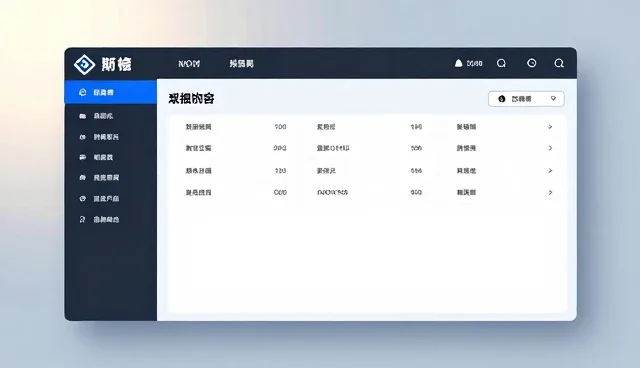Open the "NOM" tab in top navigation

tap(189, 64)
